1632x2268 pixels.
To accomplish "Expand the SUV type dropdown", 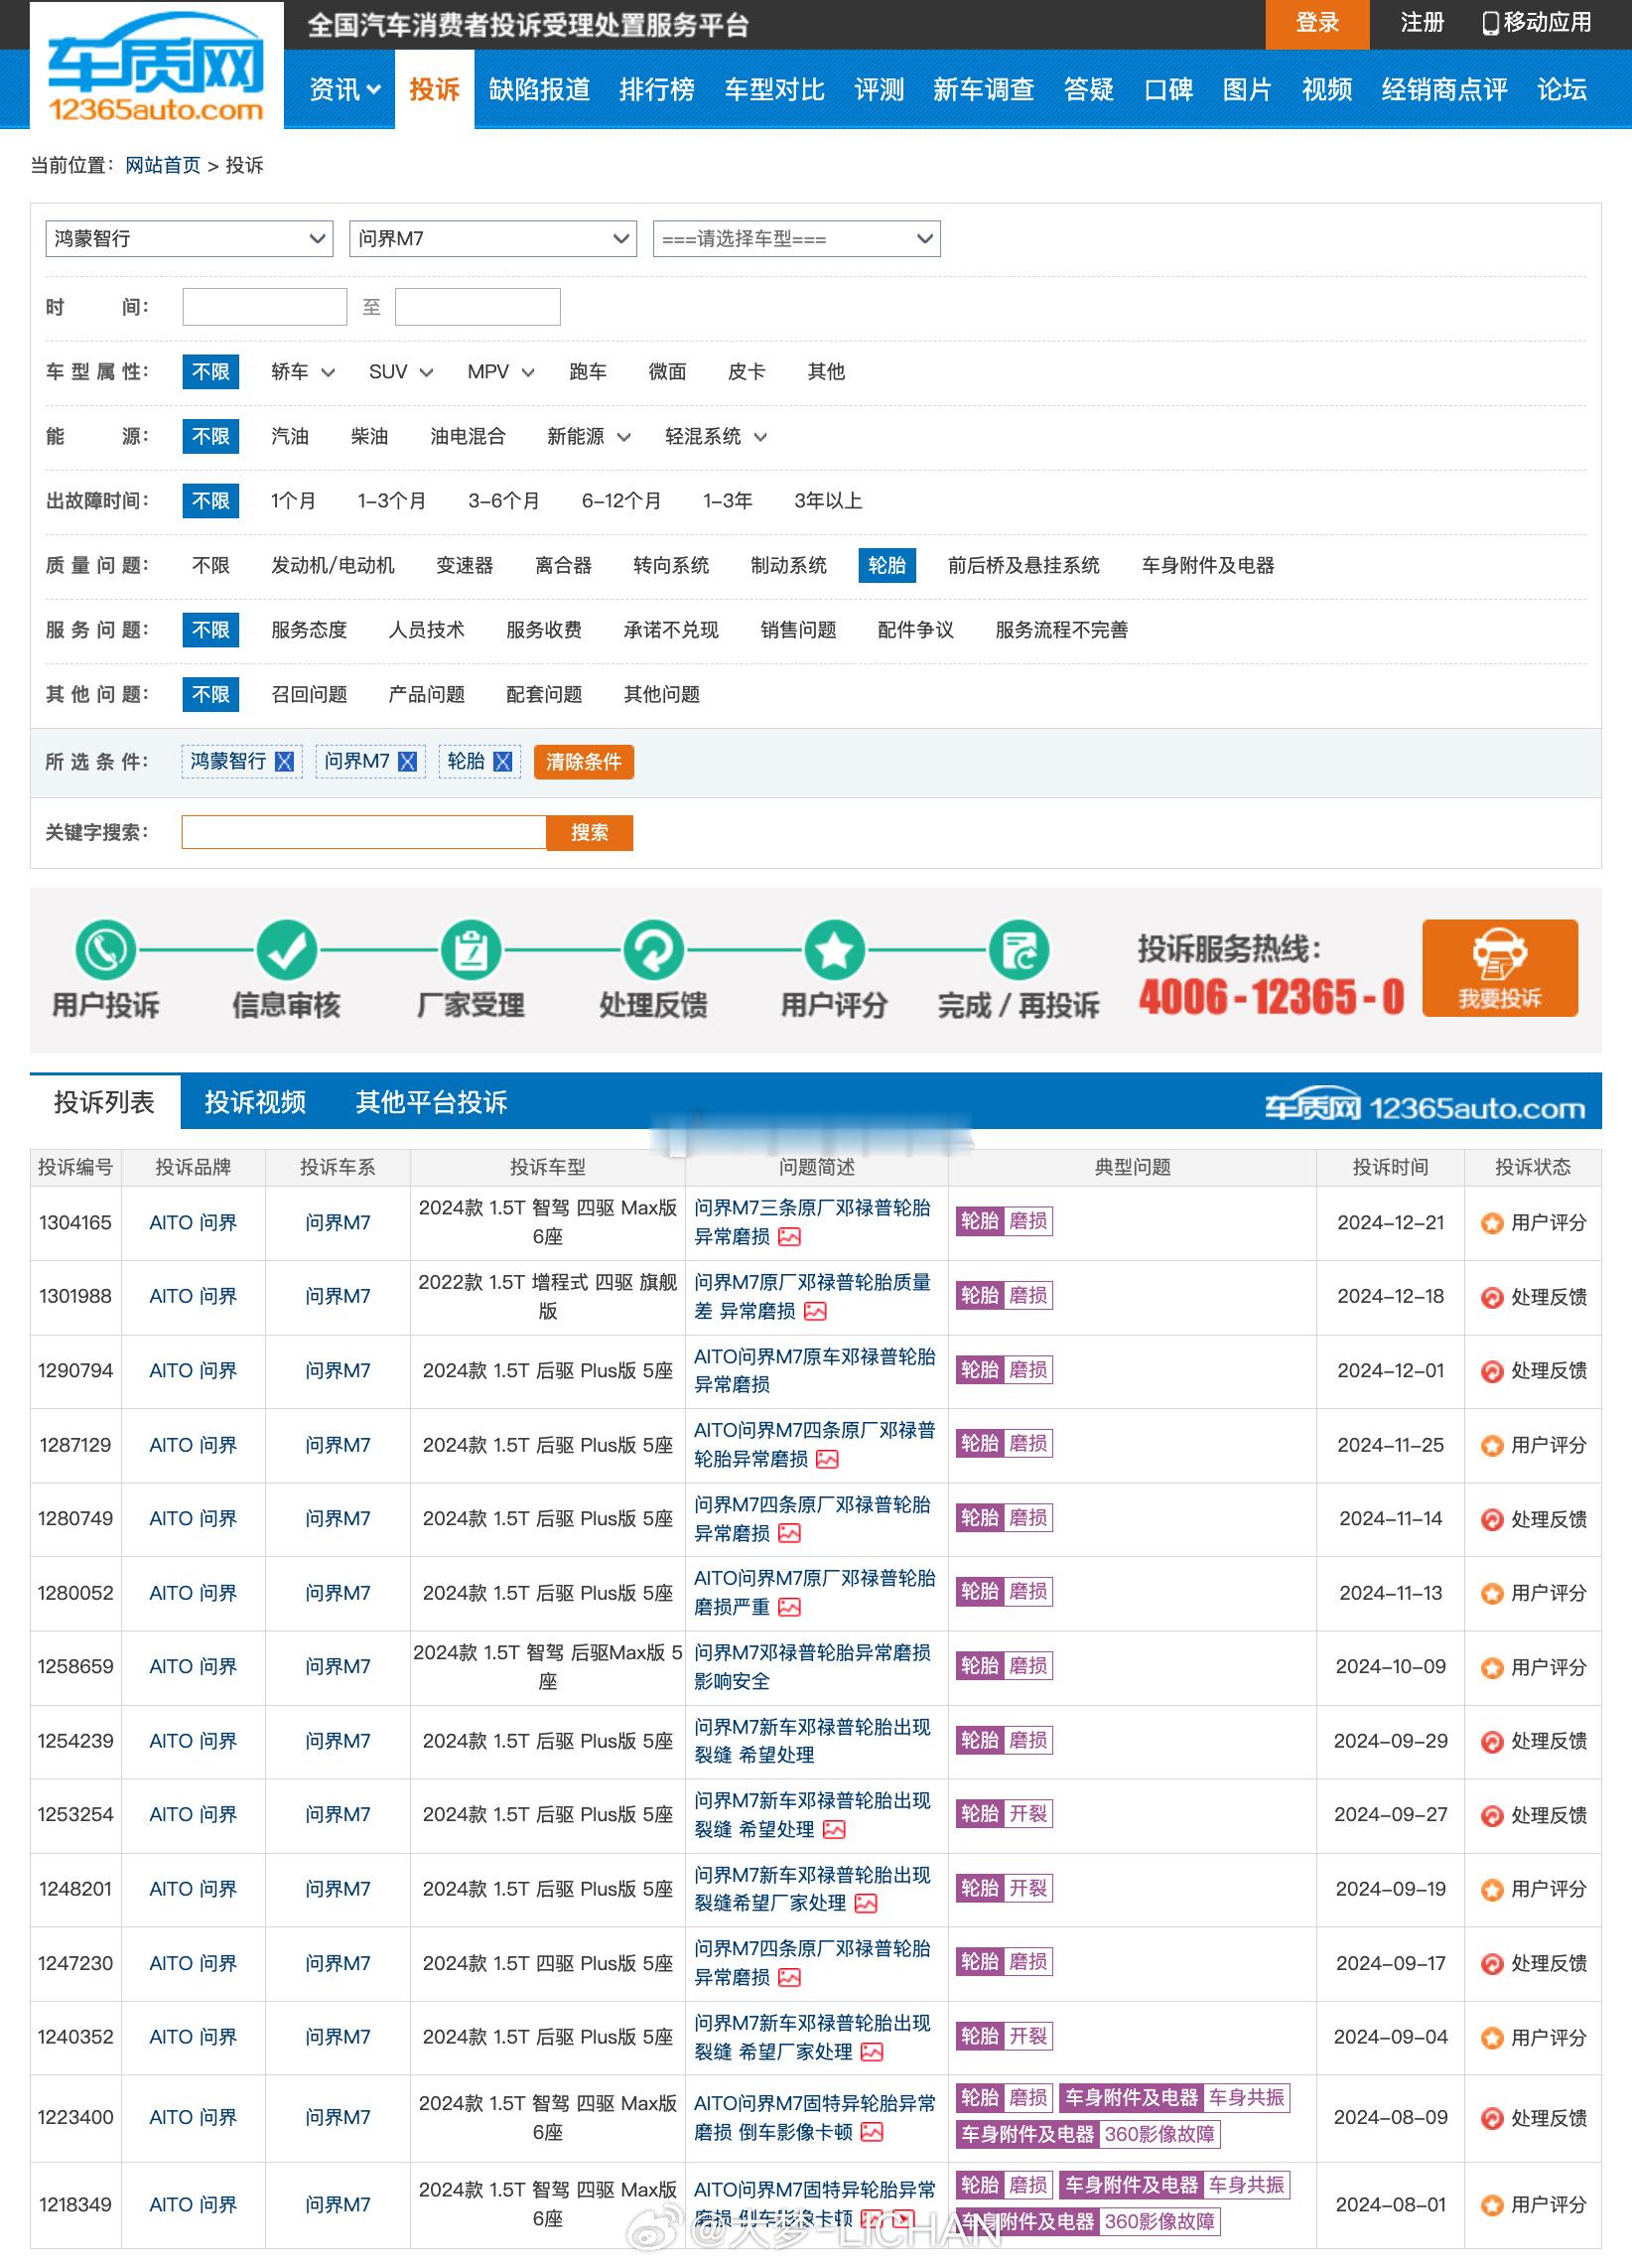I will (x=401, y=372).
